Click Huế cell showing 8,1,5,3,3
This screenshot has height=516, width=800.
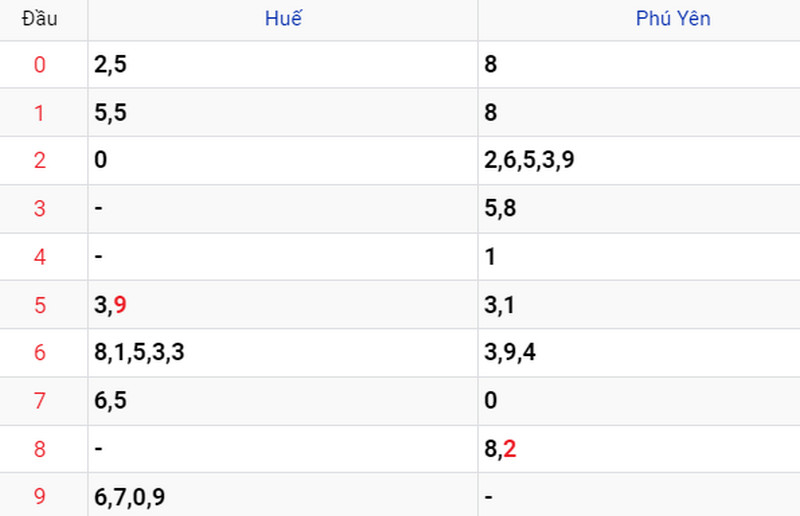(283, 353)
